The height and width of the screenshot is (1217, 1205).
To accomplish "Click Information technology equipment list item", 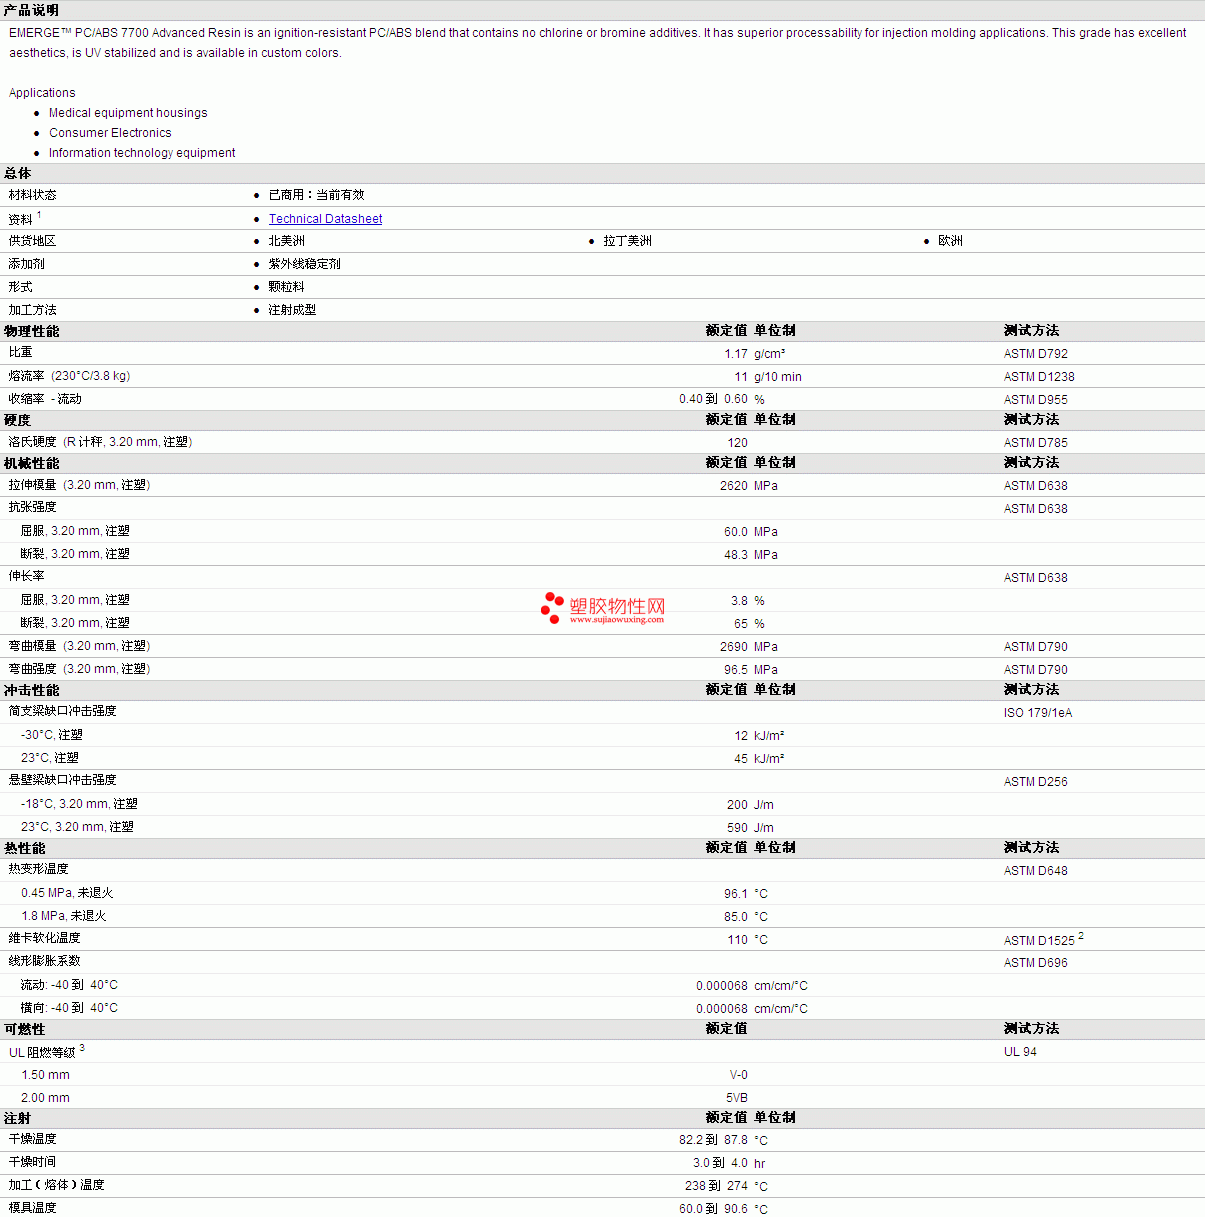I will tap(142, 153).
